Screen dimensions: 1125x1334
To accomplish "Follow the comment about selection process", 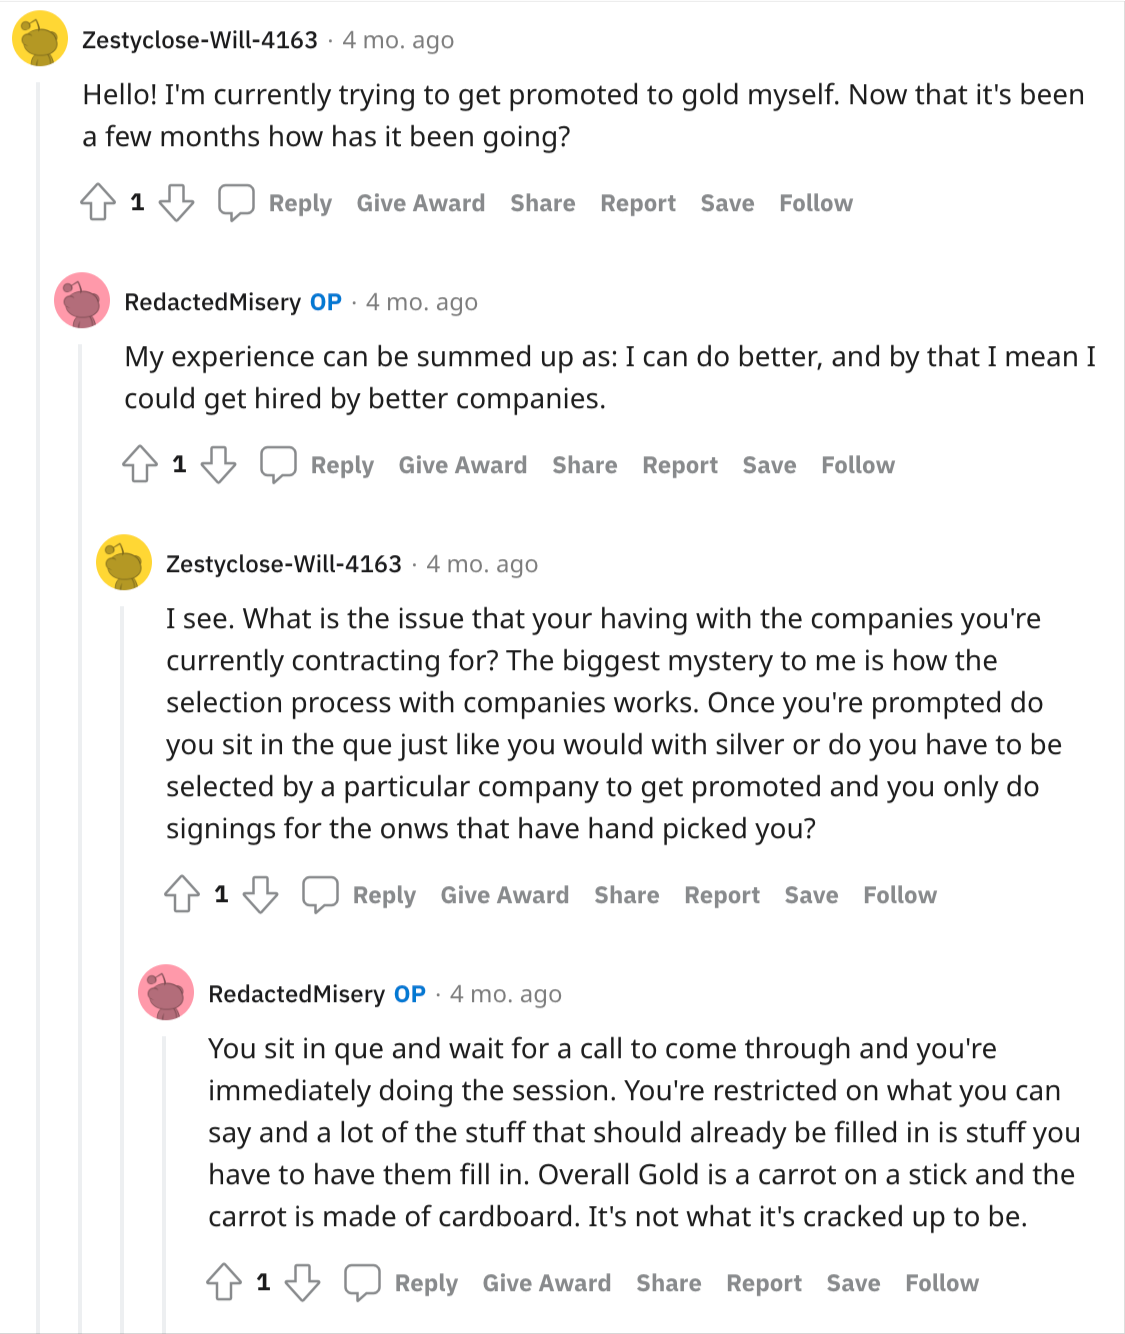I will click(x=900, y=895).
